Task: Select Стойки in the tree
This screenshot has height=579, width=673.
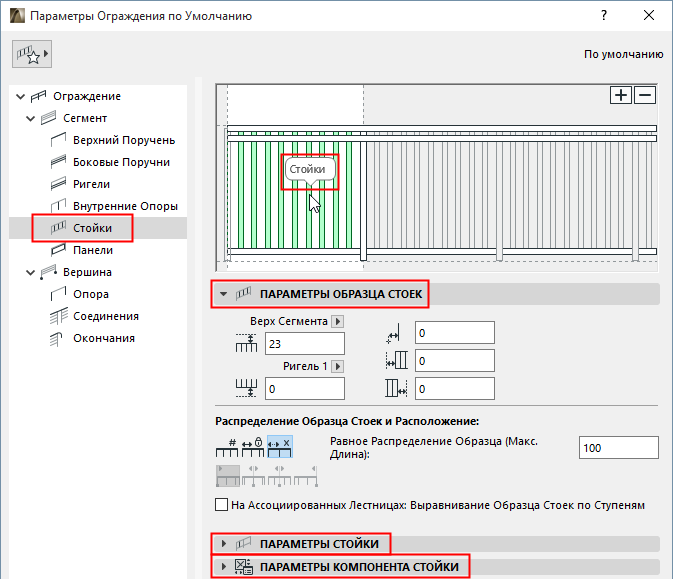Action: tap(92, 228)
